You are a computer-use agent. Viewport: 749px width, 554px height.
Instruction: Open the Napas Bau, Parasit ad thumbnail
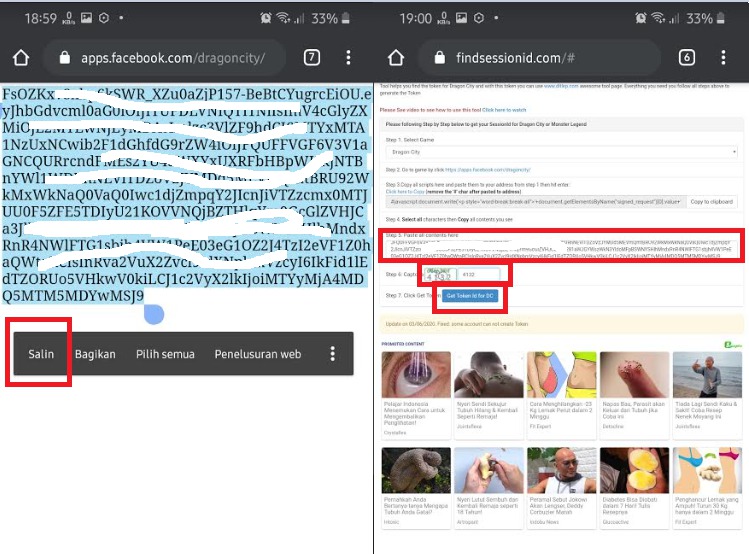pos(634,375)
